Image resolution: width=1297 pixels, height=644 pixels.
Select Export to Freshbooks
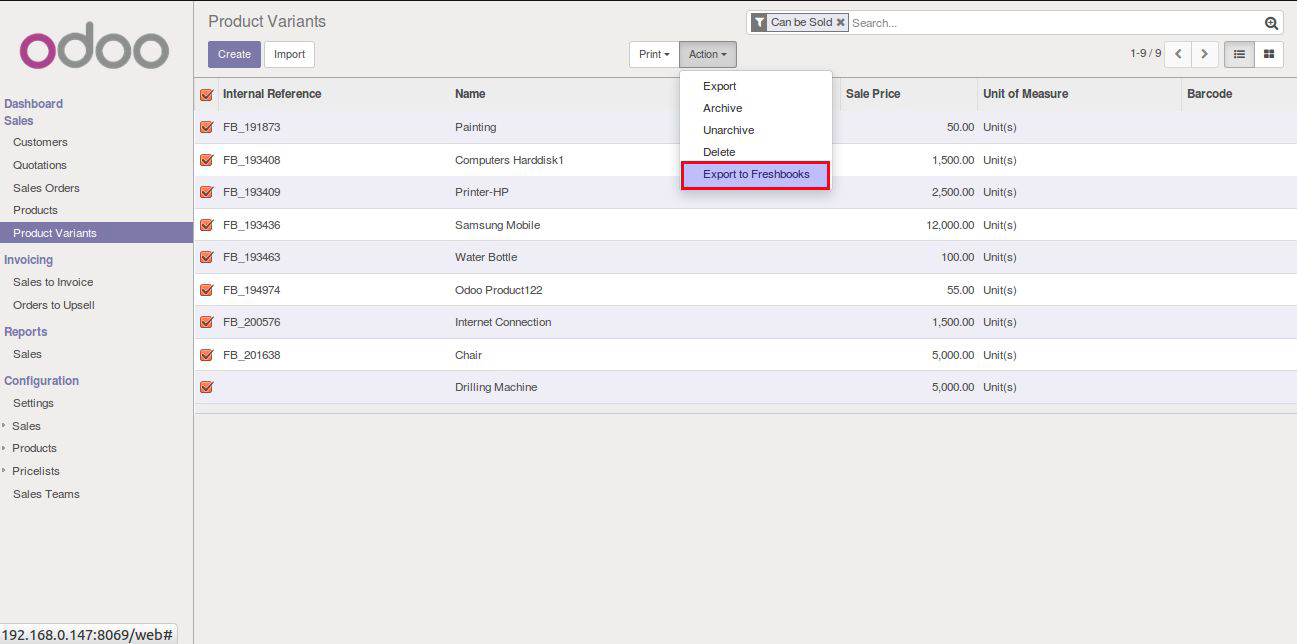click(x=756, y=175)
